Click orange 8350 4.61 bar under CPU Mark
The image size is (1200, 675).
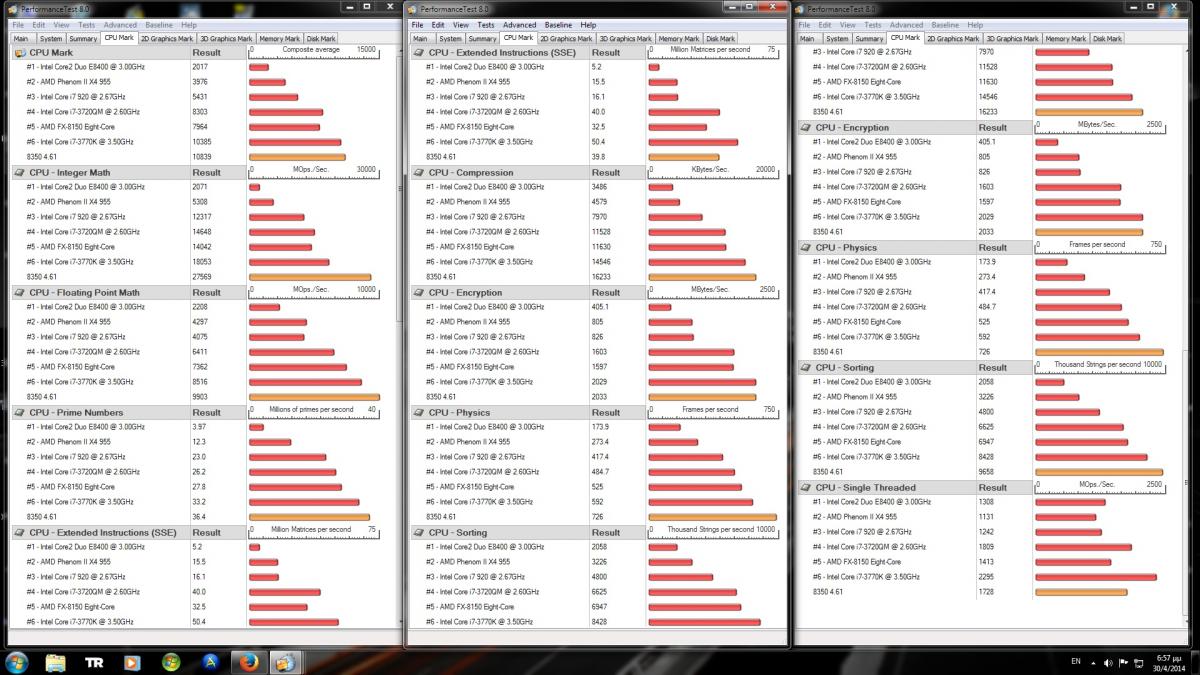click(296, 157)
